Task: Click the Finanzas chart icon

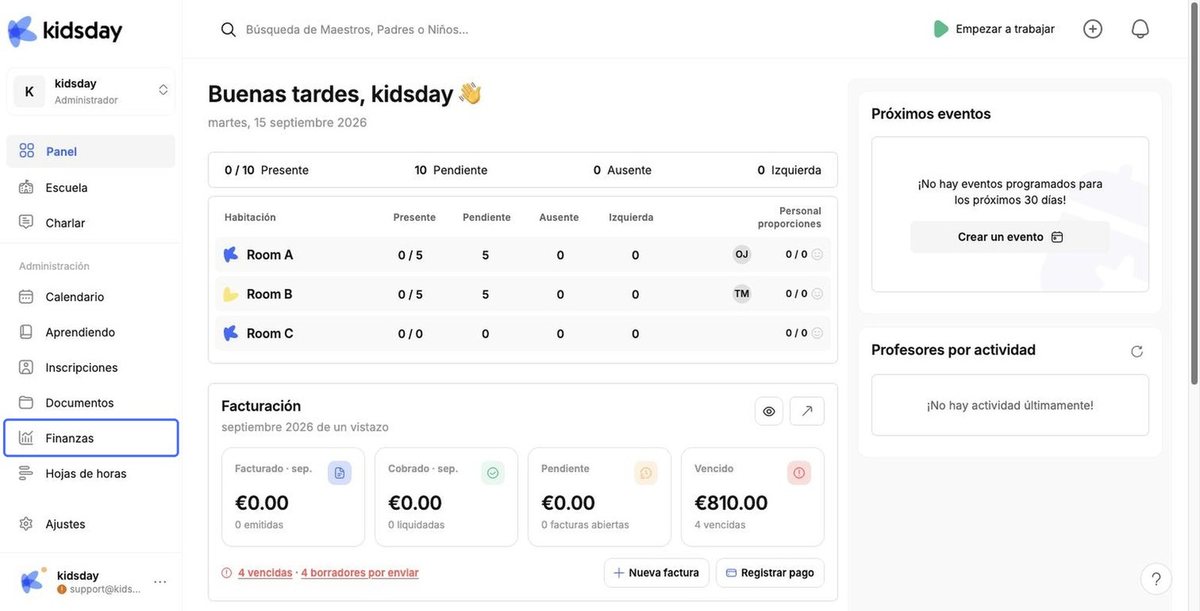Action: pyautogui.click(x=26, y=438)
